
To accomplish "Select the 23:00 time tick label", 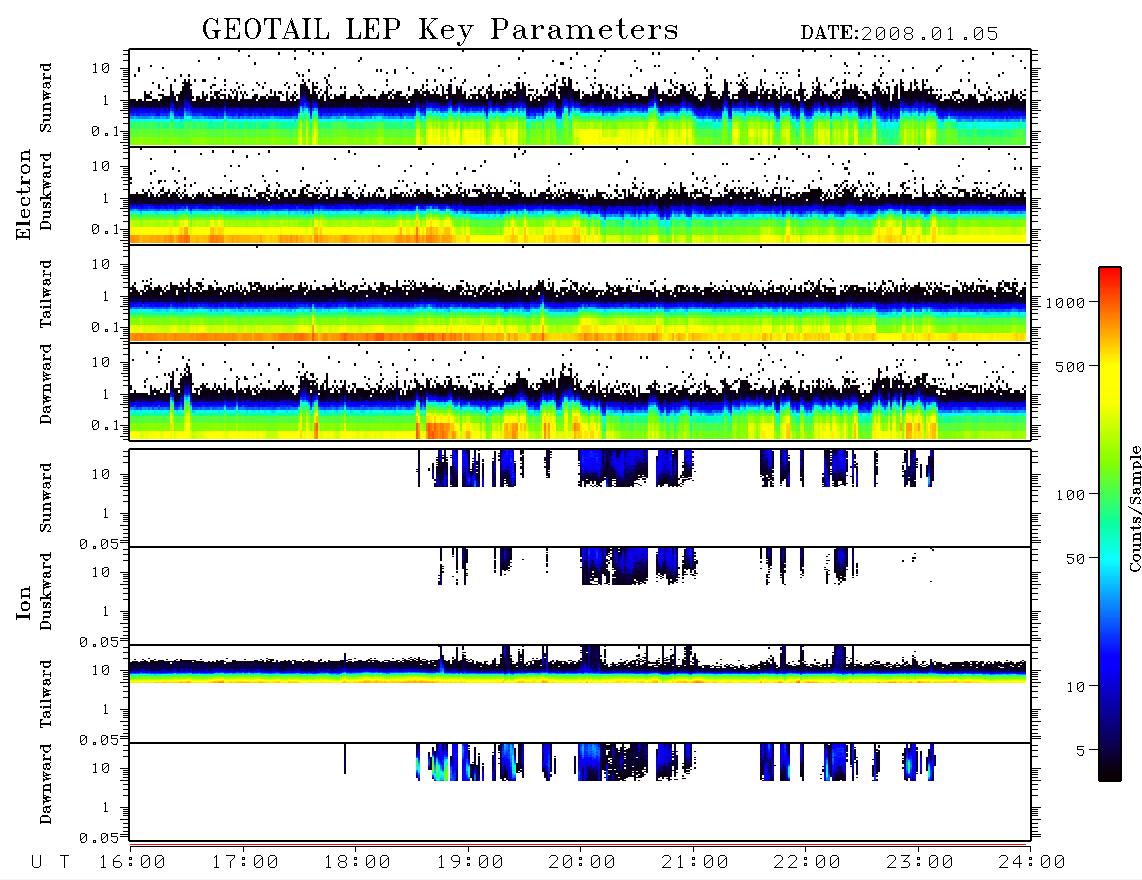I will click(x=920, y=862).
